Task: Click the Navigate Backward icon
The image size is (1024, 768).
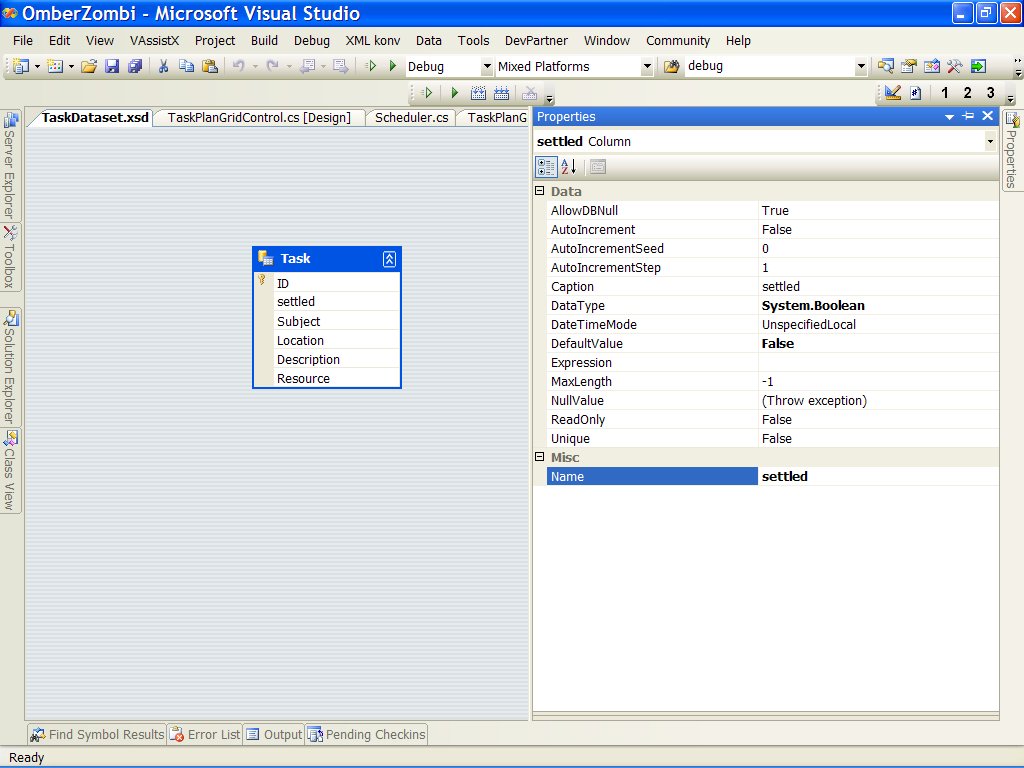Action: coord(308,66)
